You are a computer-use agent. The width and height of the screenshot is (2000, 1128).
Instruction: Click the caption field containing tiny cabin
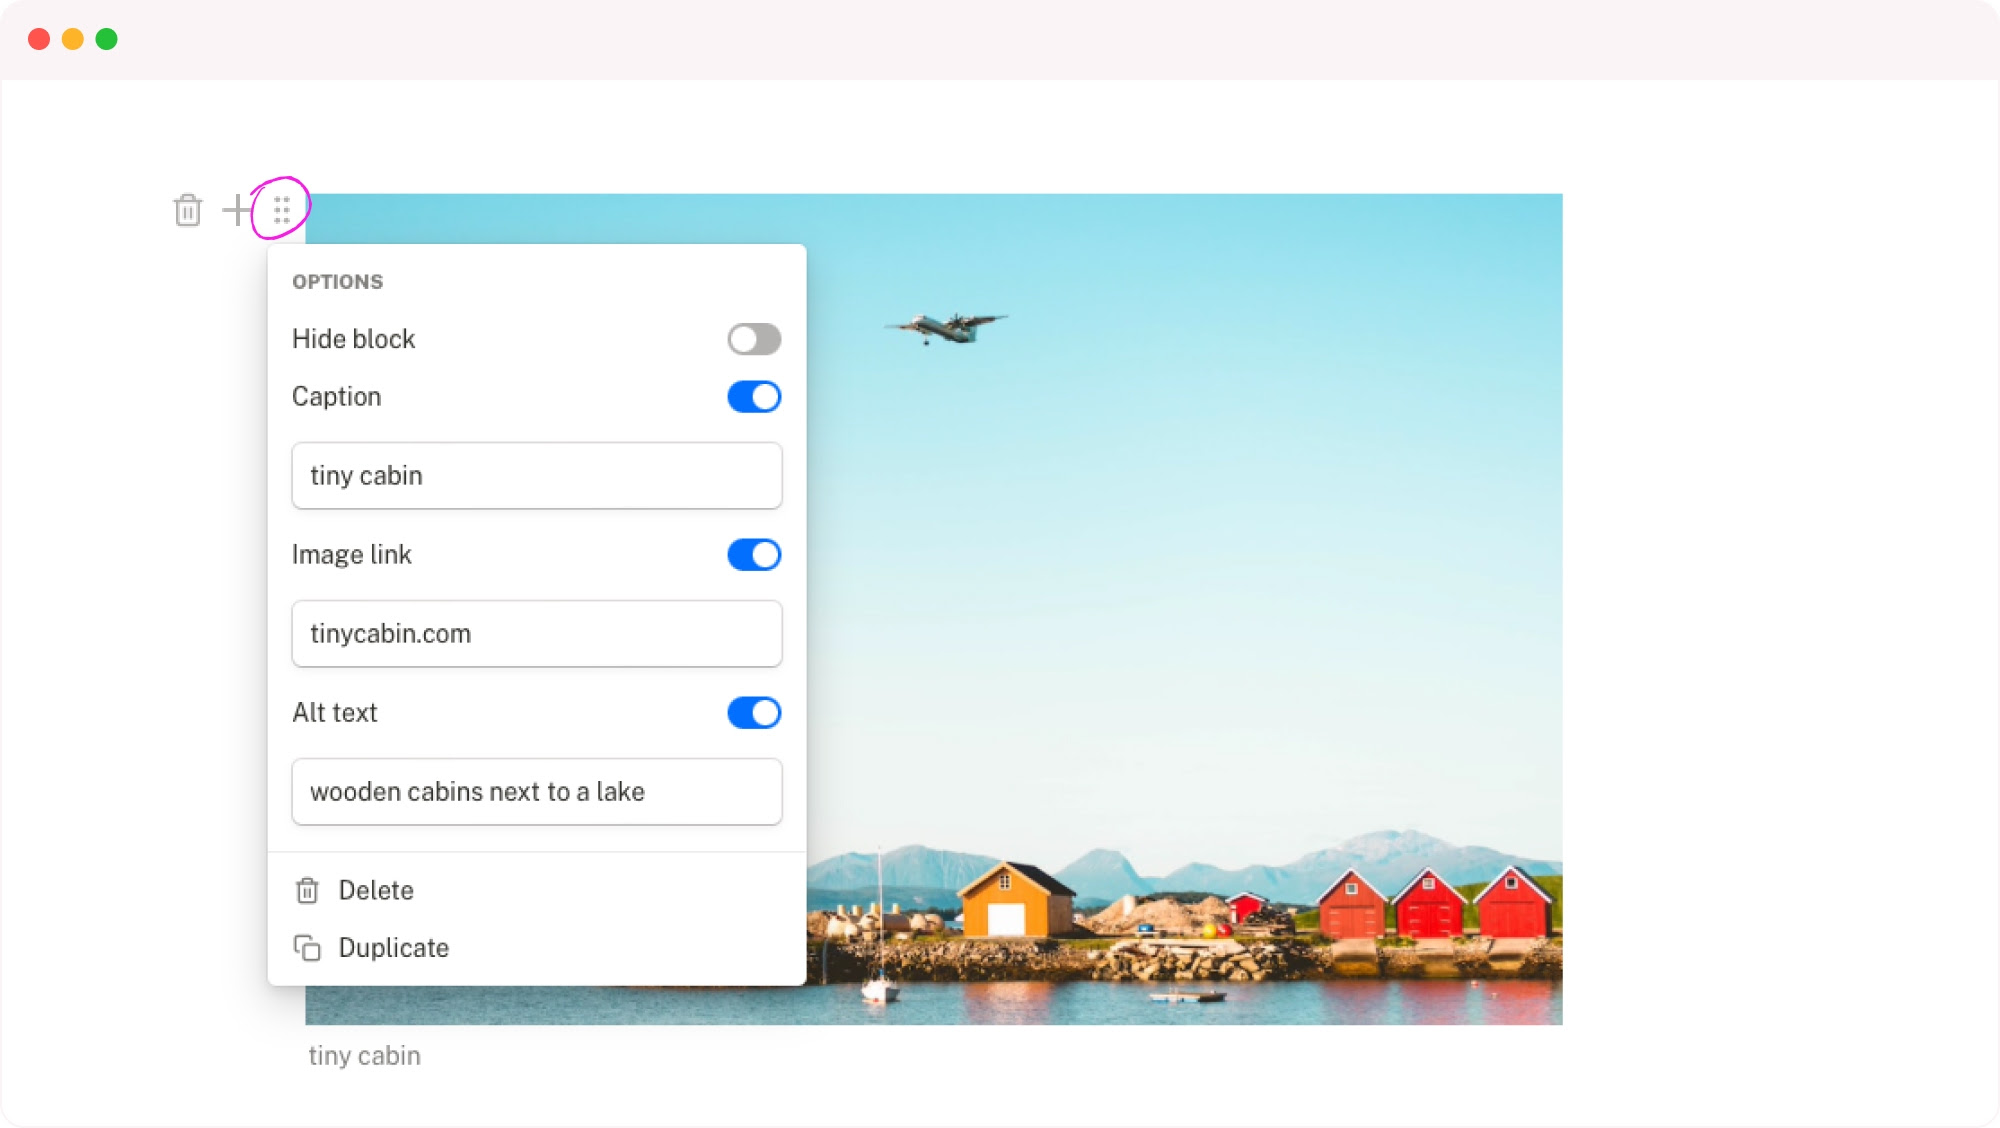click(x=536, y=476)
